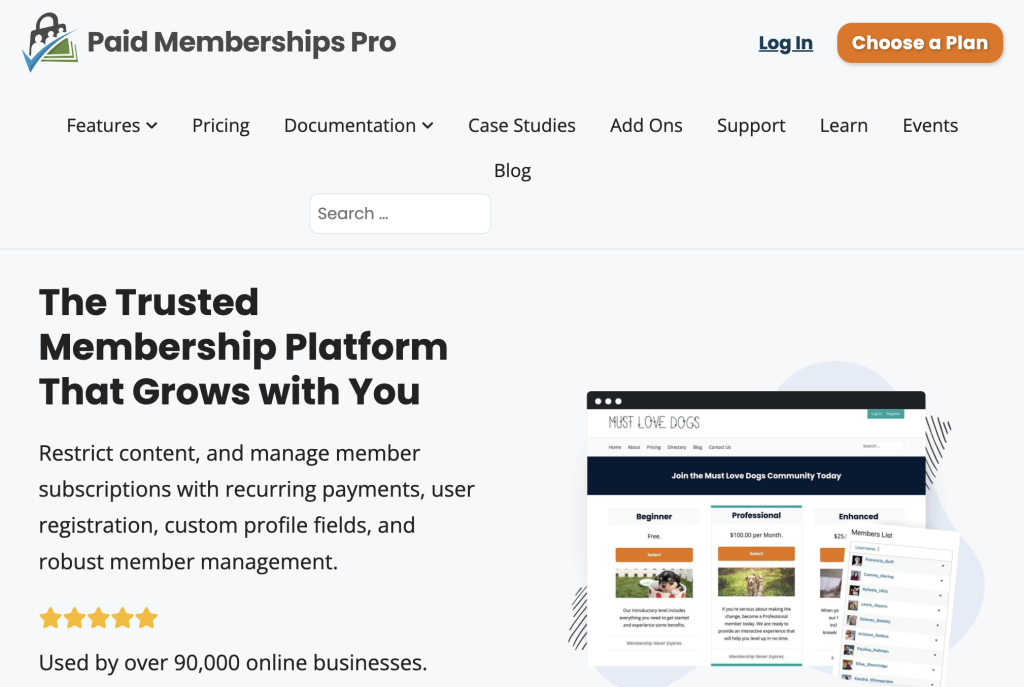The height and width of the screenshot is (687, 1024).
Task: Open the Blog from the navigation
Action: pos(512,170)
